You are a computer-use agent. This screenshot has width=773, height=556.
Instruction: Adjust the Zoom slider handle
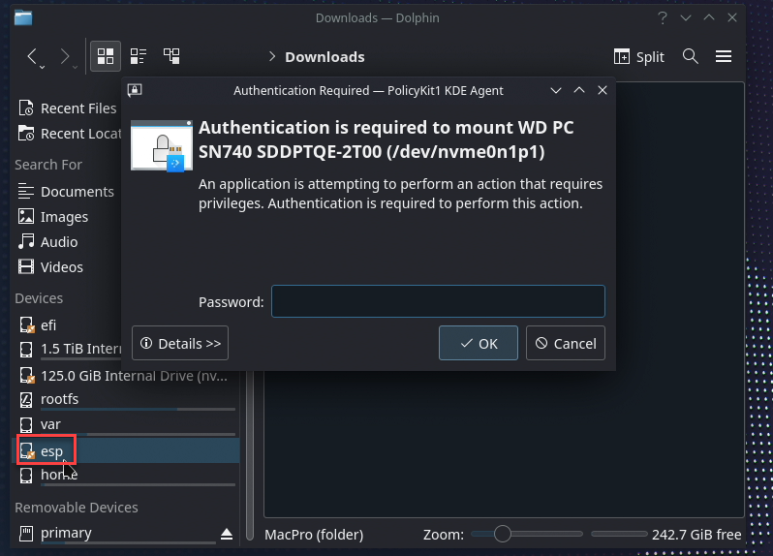coord(502,534)
